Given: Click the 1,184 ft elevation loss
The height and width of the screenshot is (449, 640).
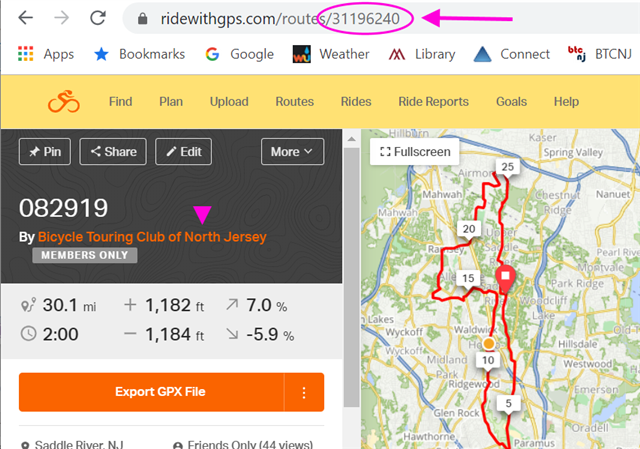Looking at the screenshot, I should pos(164,334).
